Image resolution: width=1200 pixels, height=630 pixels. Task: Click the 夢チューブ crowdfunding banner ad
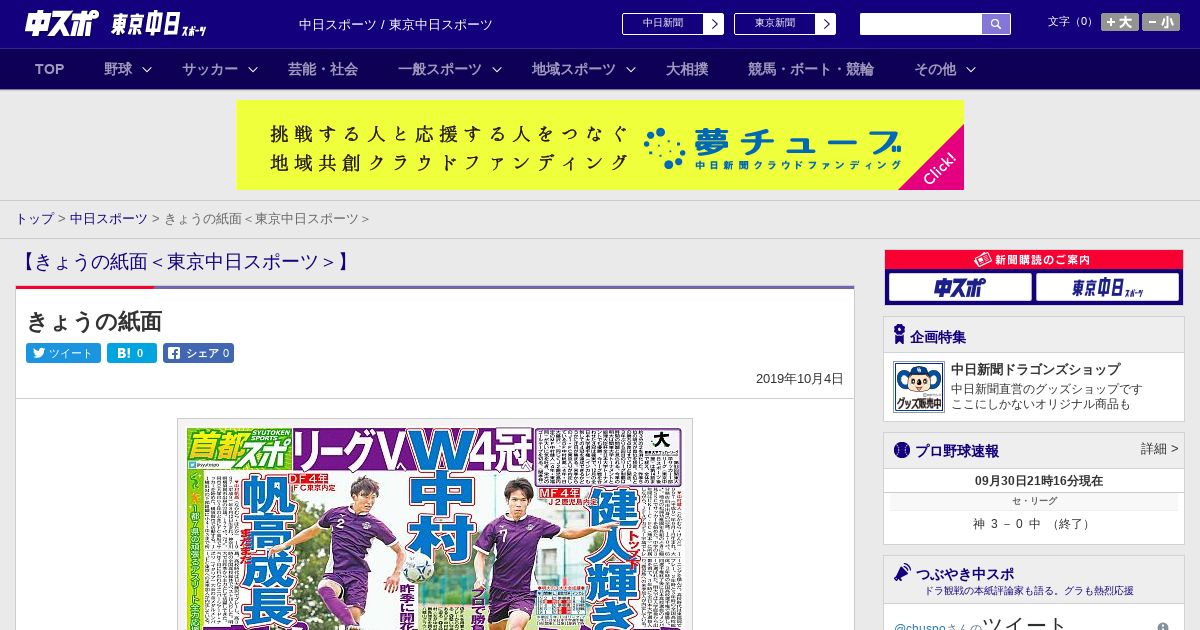coord(600,145)
